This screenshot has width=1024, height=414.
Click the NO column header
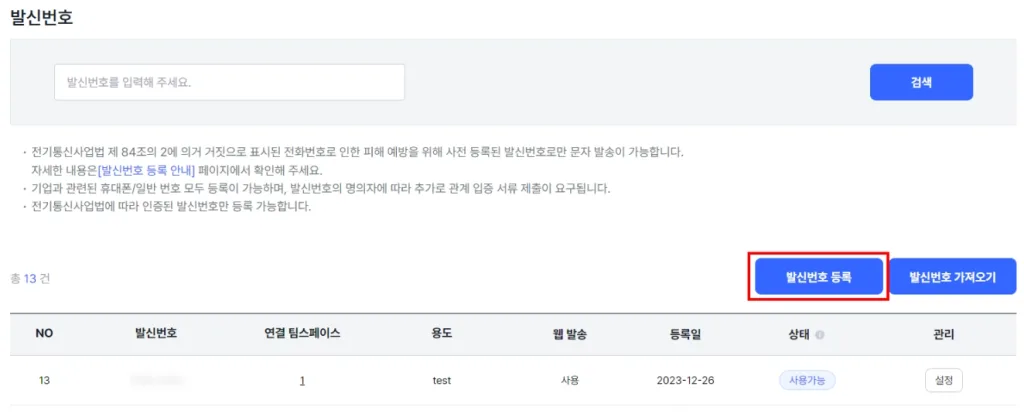44,334
